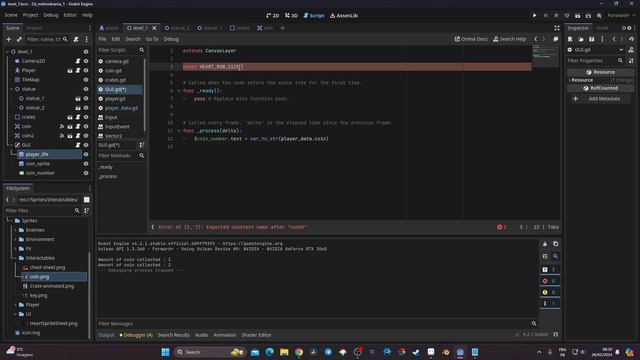The image size is (640, 360).
Task: Click the Instantiate Child Scene link icon
Action: click(x=19, y=39)
